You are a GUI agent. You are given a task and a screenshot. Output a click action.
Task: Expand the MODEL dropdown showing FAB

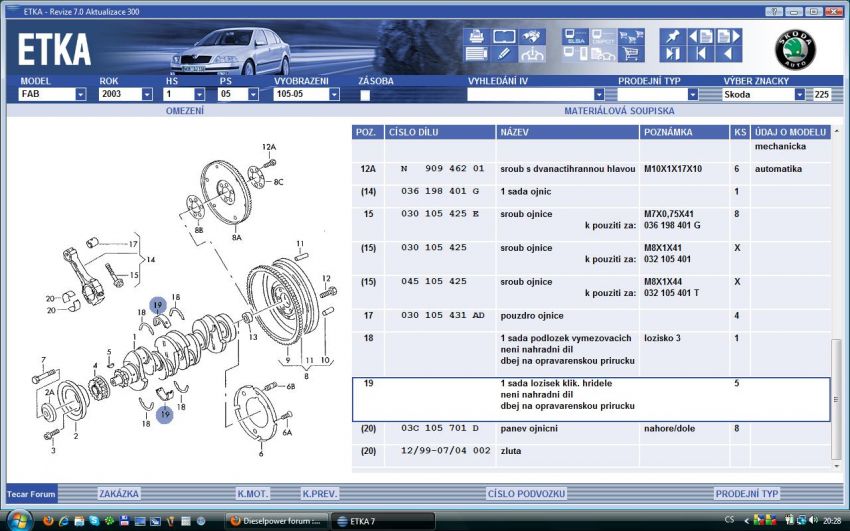(x=81, y=94)
